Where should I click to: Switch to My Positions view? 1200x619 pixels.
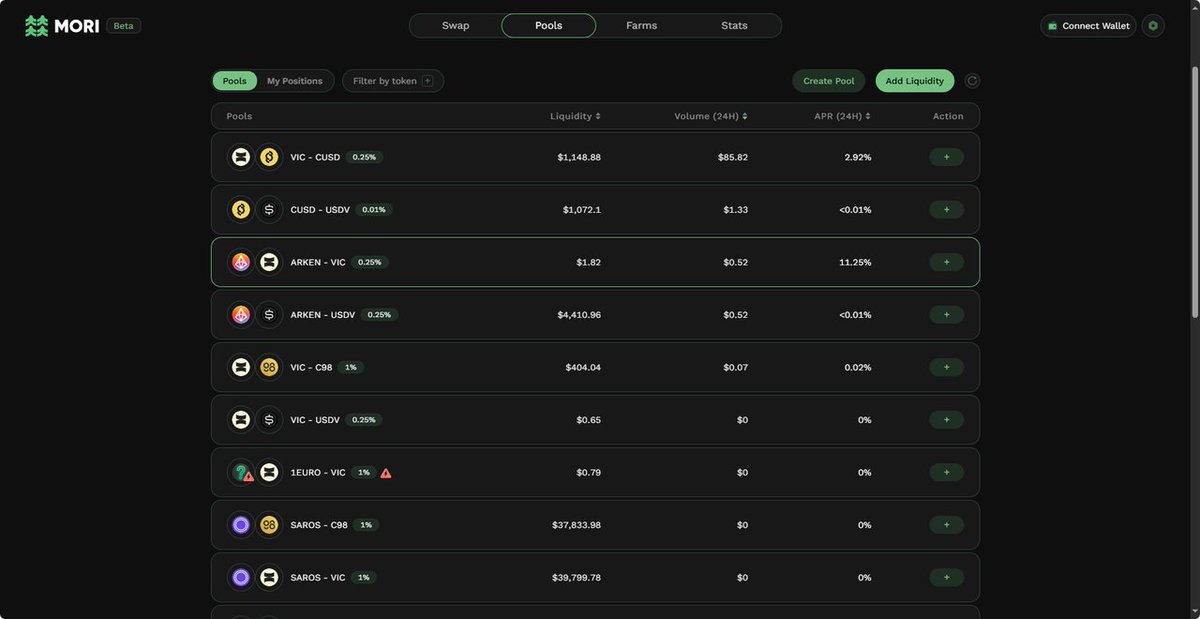295,81
